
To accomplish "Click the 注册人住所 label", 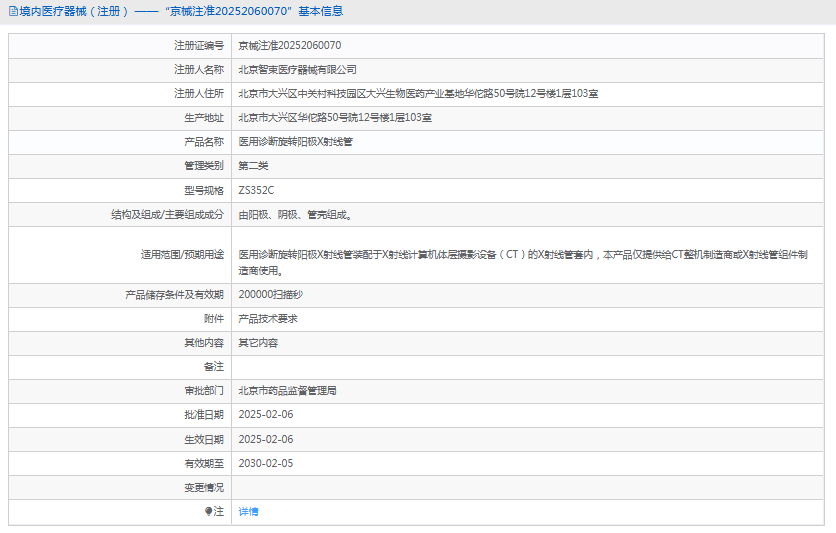I will 199,94.
